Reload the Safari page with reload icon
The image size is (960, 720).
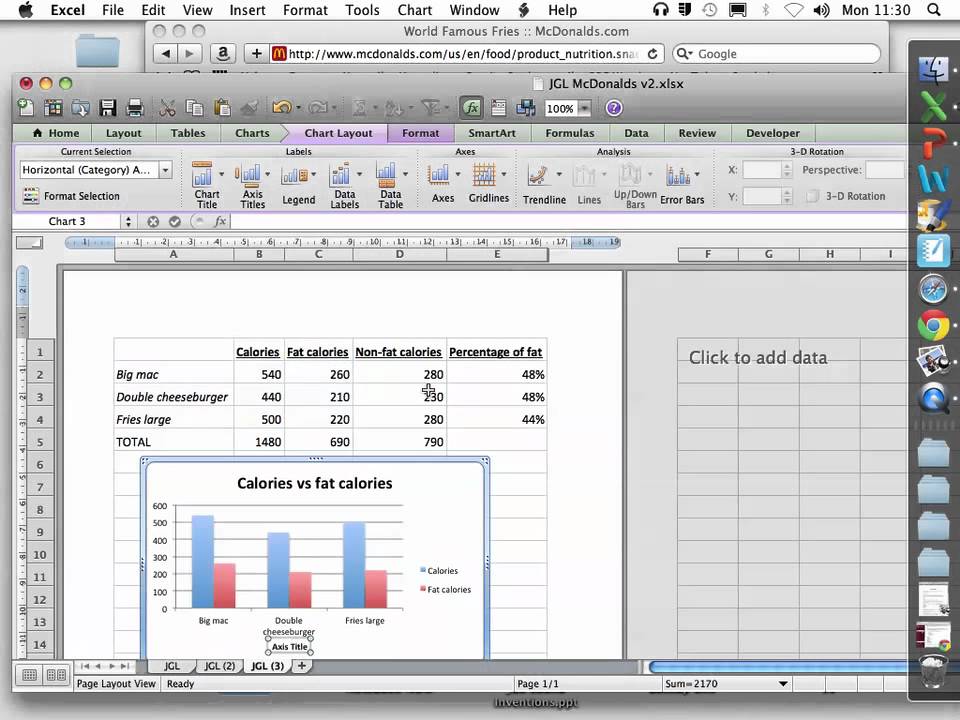point(653,54)
